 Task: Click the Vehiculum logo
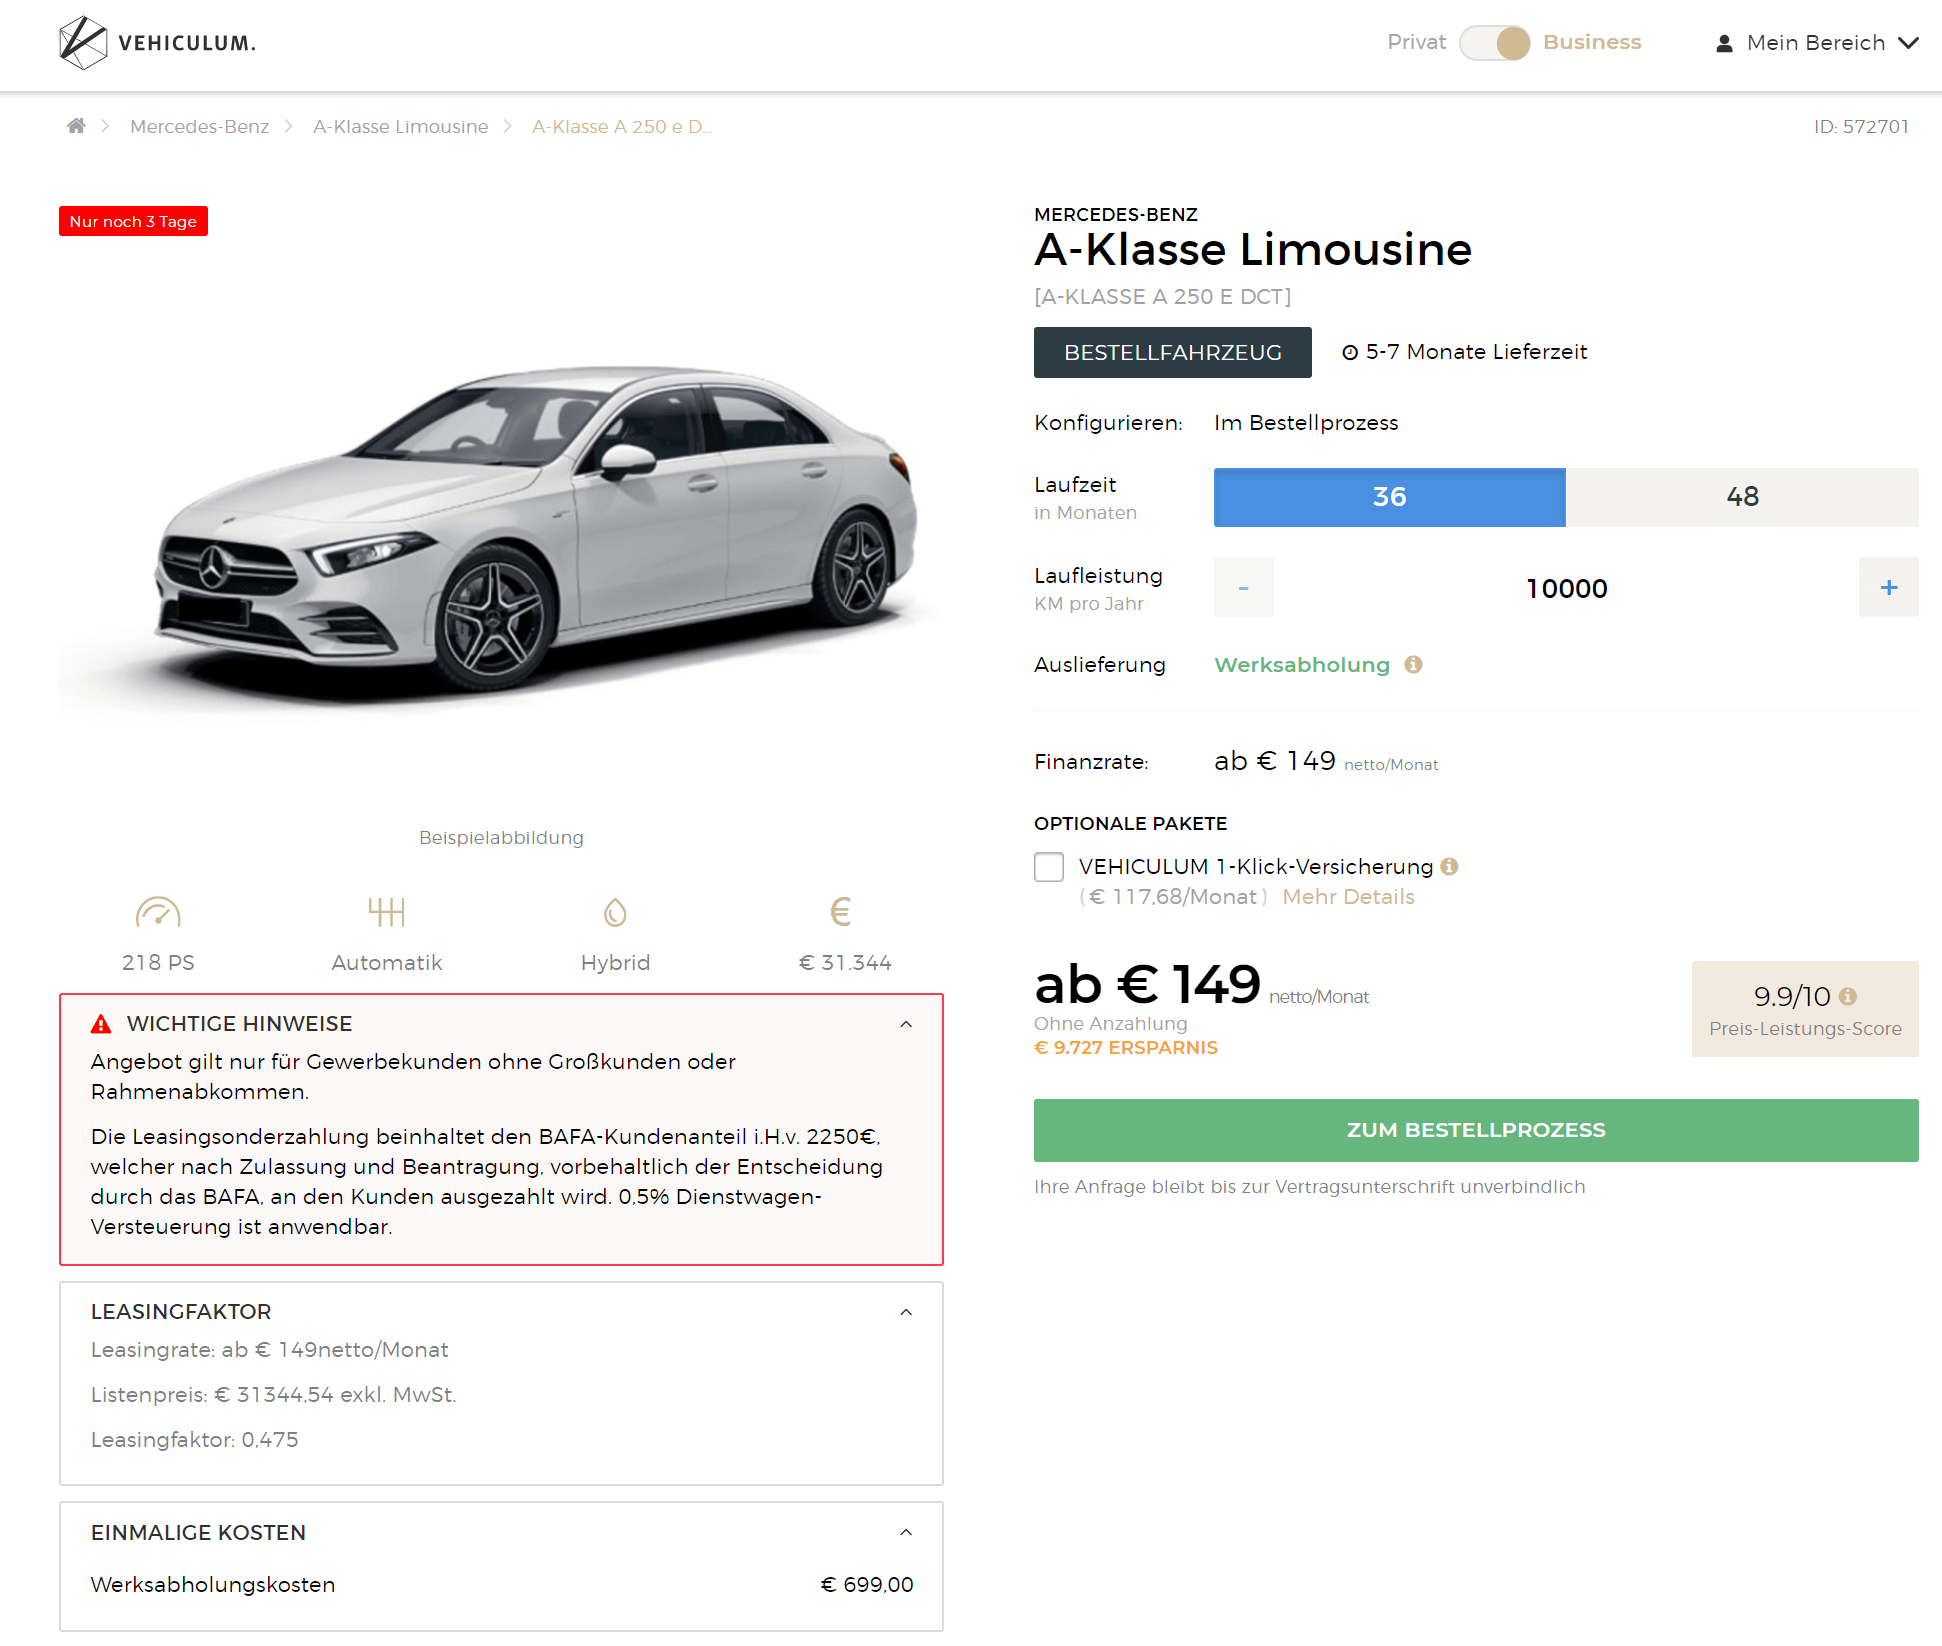[157, 43]
